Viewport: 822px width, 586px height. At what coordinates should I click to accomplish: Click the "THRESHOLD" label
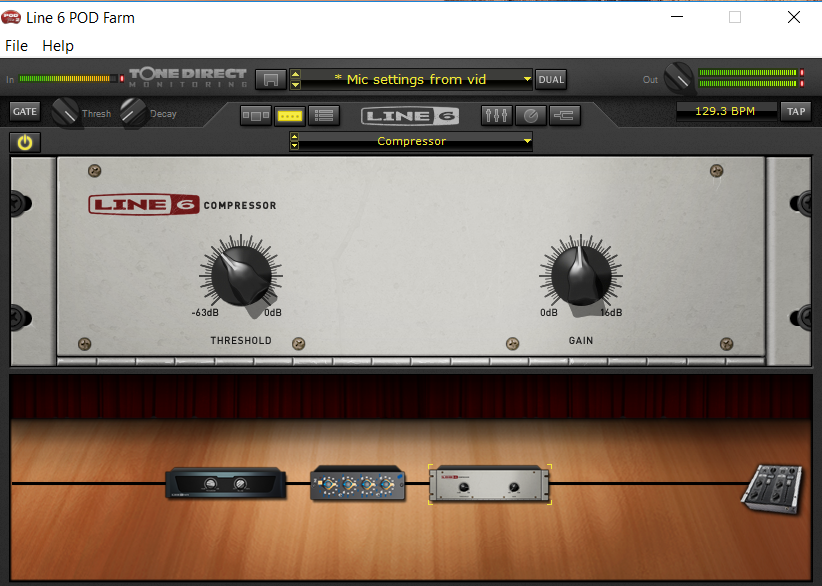[241, 341]
